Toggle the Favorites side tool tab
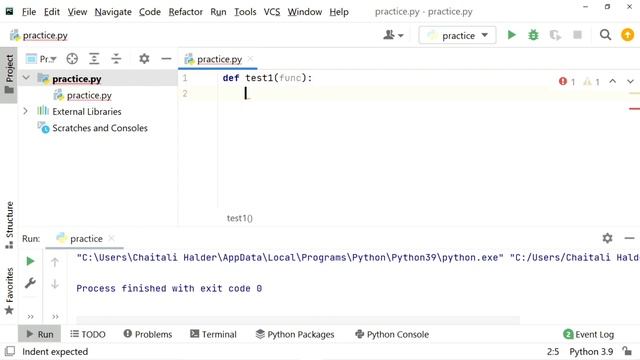Screen dimensions: 640x360 (x=9, y=291)
